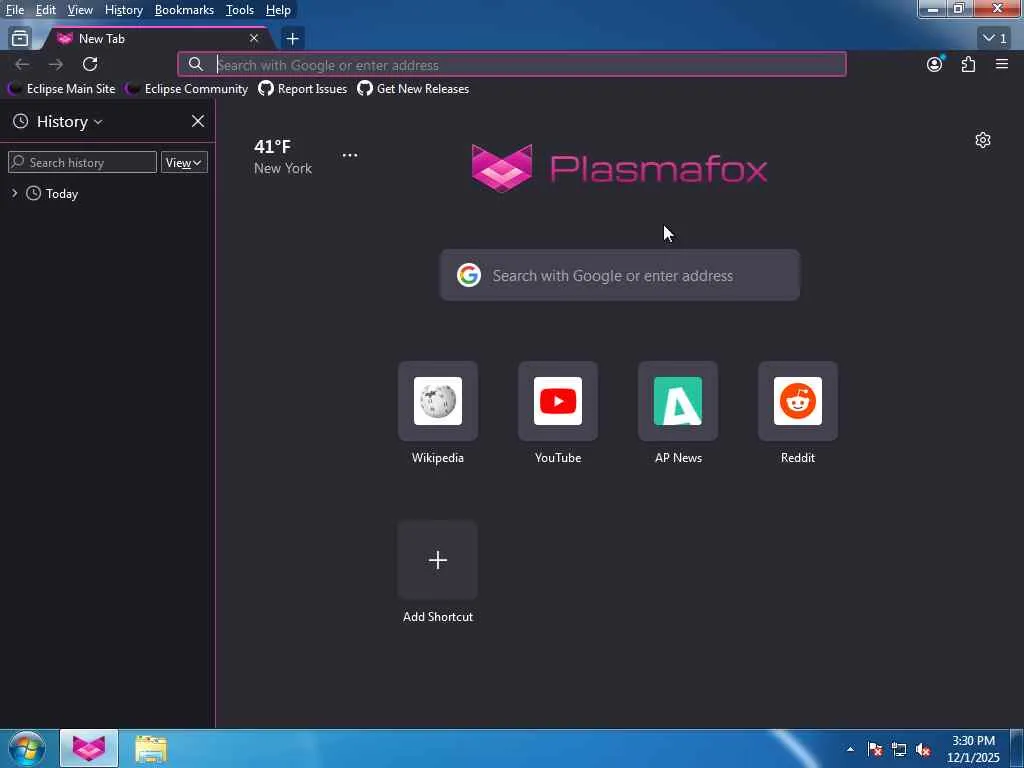Close the History sidebar
1024x768 pixels.
(198, 121)
